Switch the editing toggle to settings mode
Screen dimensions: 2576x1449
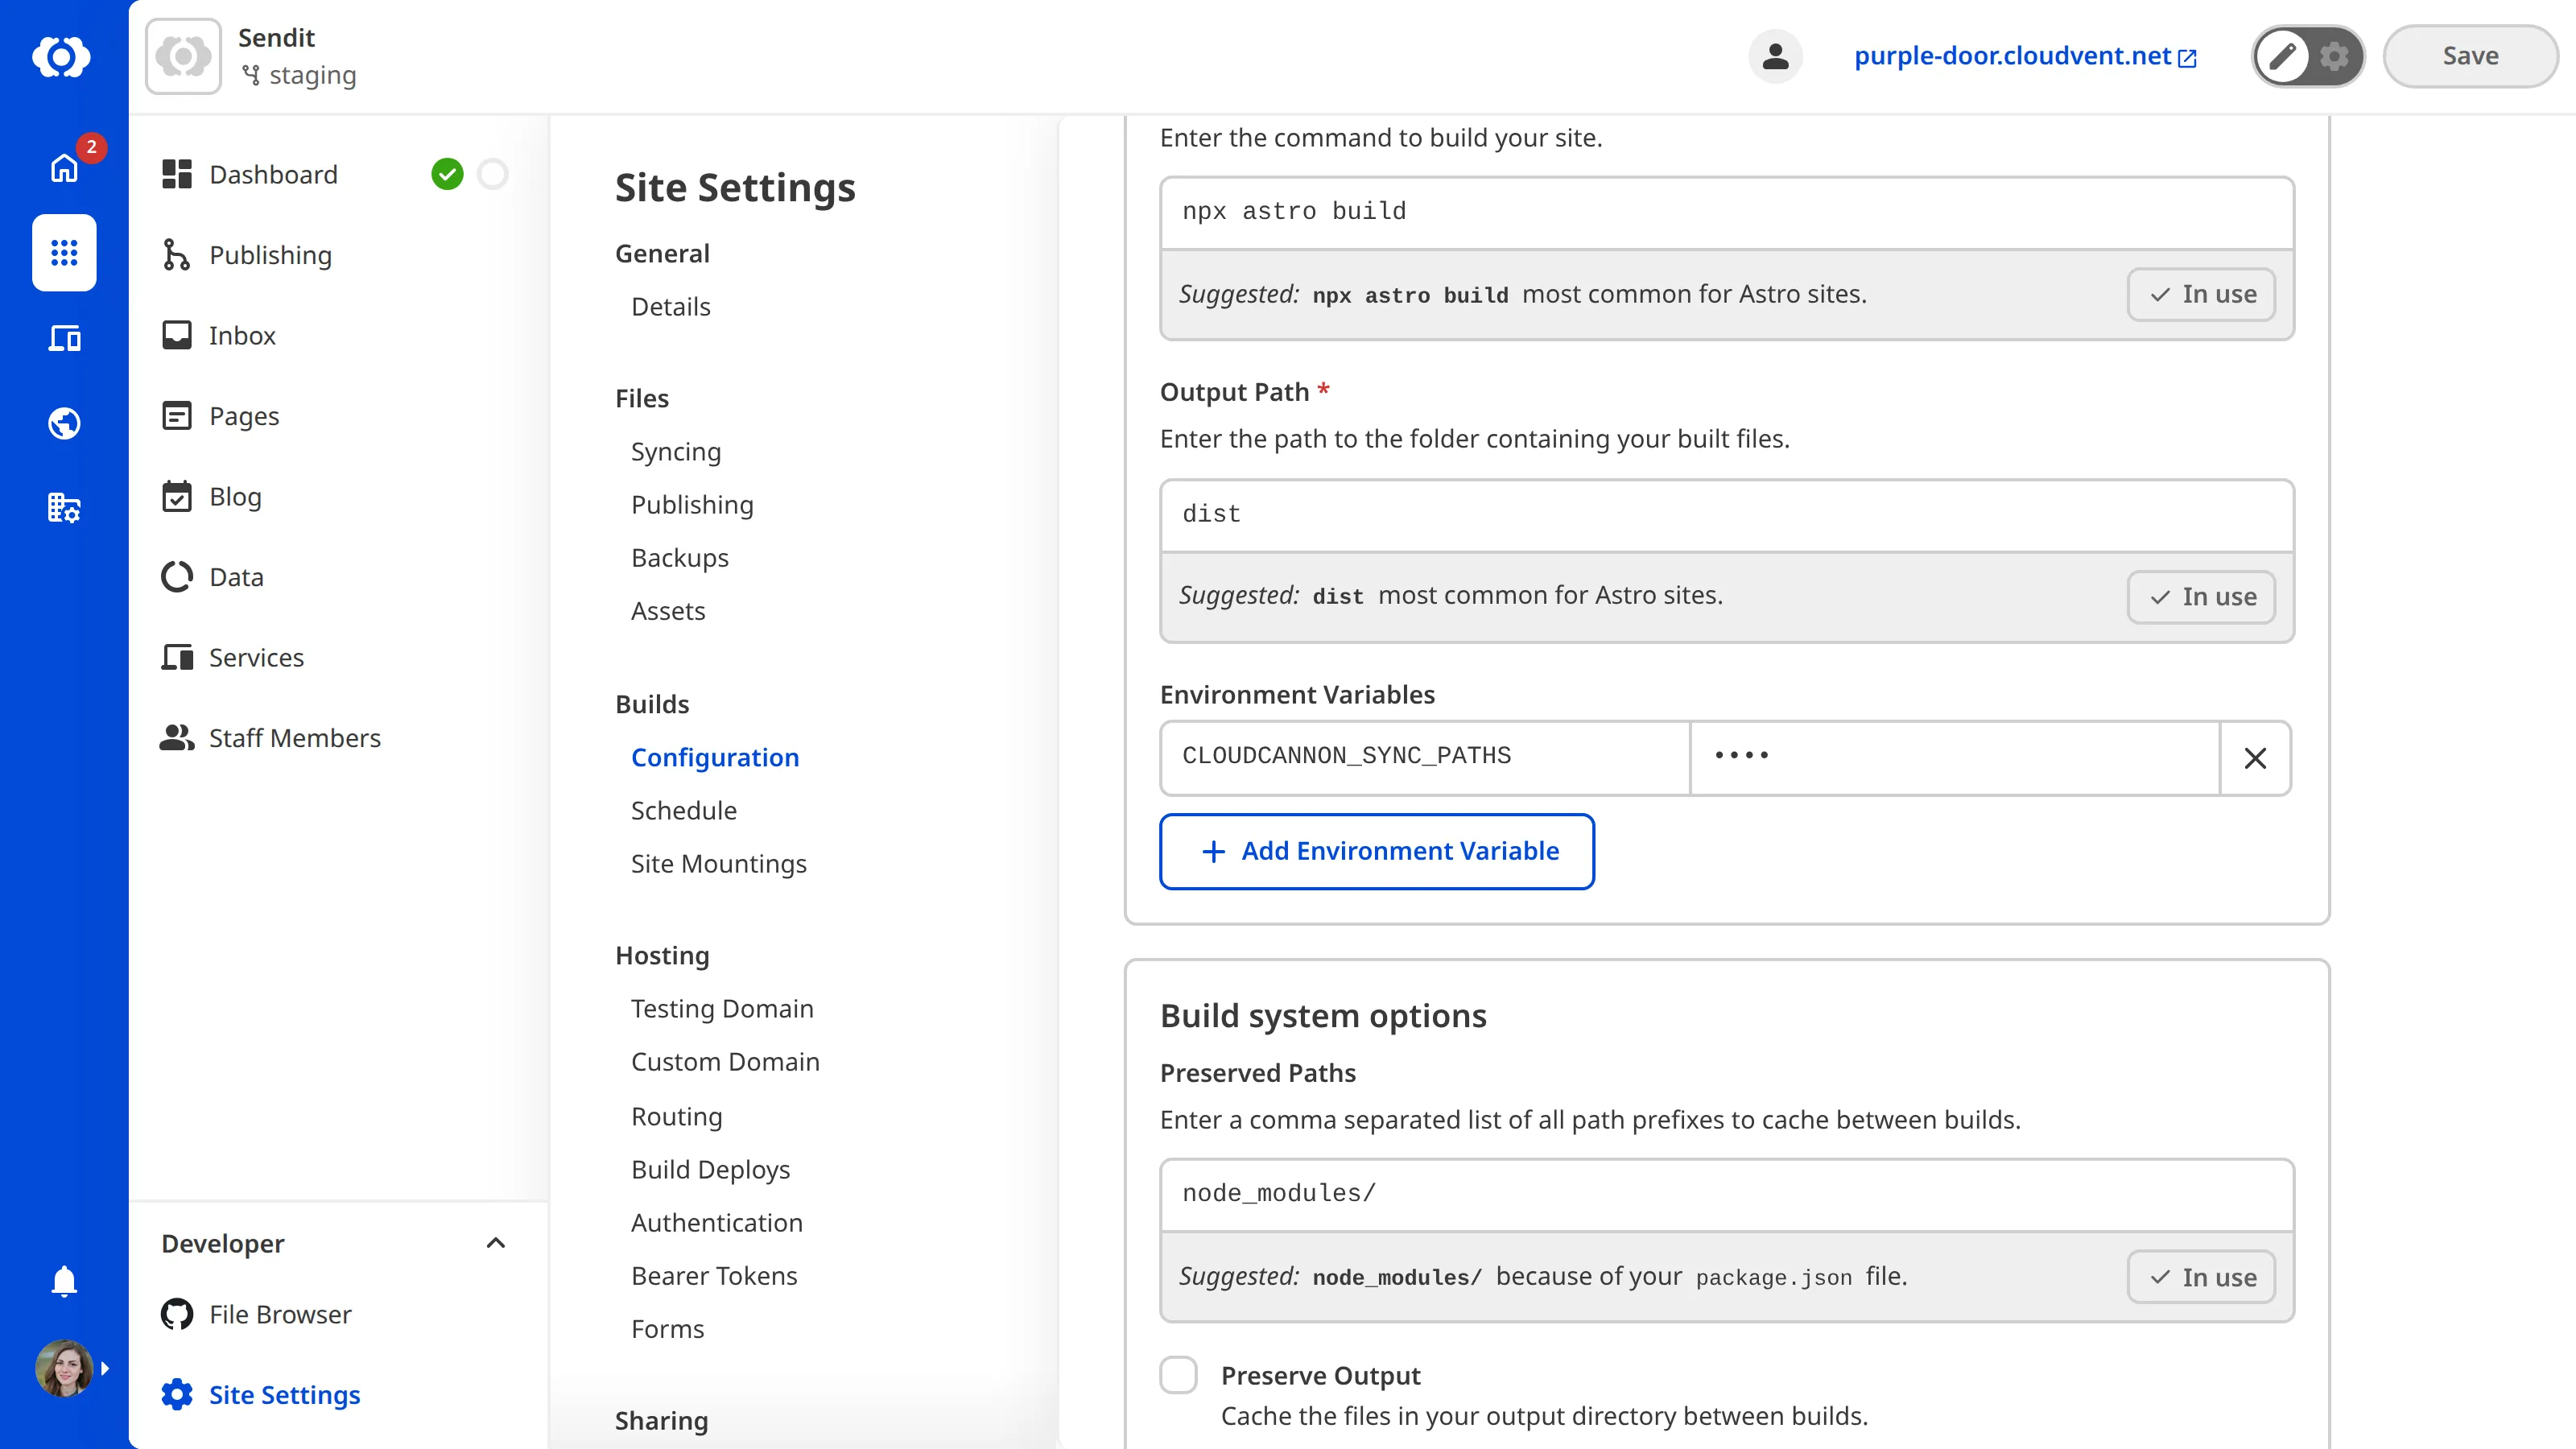pyautogui.click(x=2334, y=56)
